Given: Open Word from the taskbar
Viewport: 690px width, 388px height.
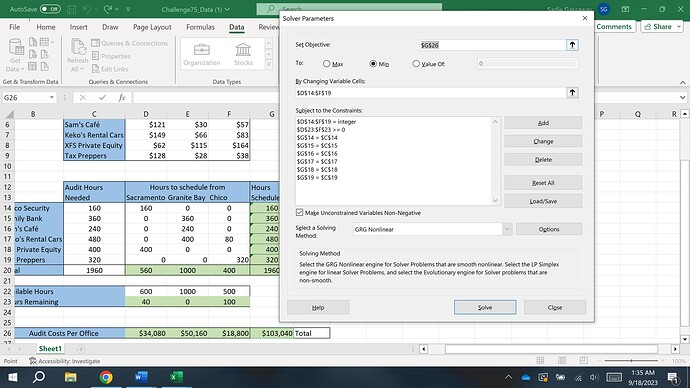Looking at the screenshot, I should click(x=141, y=377).
